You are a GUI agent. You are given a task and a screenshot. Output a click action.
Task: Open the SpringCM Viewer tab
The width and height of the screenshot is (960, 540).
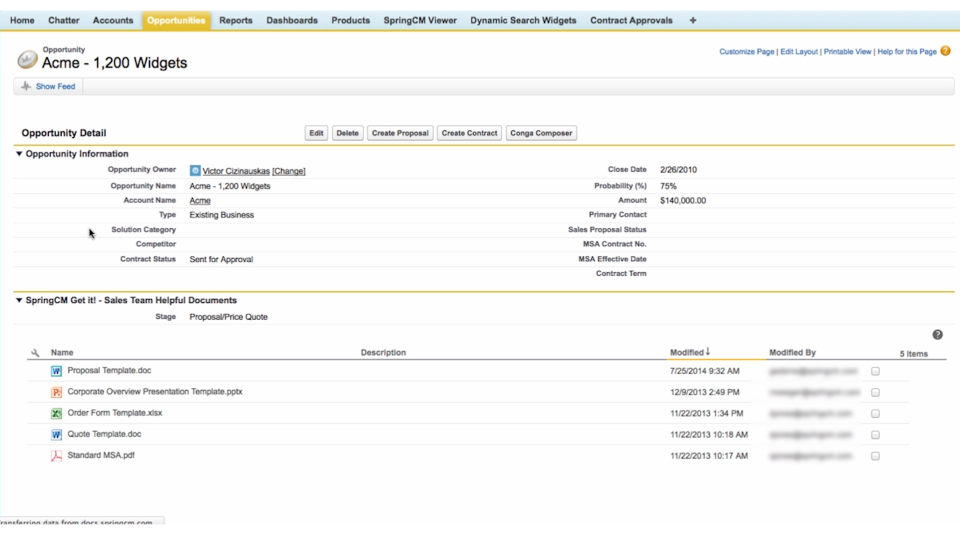pyautogui.click(x=420, y=20)
